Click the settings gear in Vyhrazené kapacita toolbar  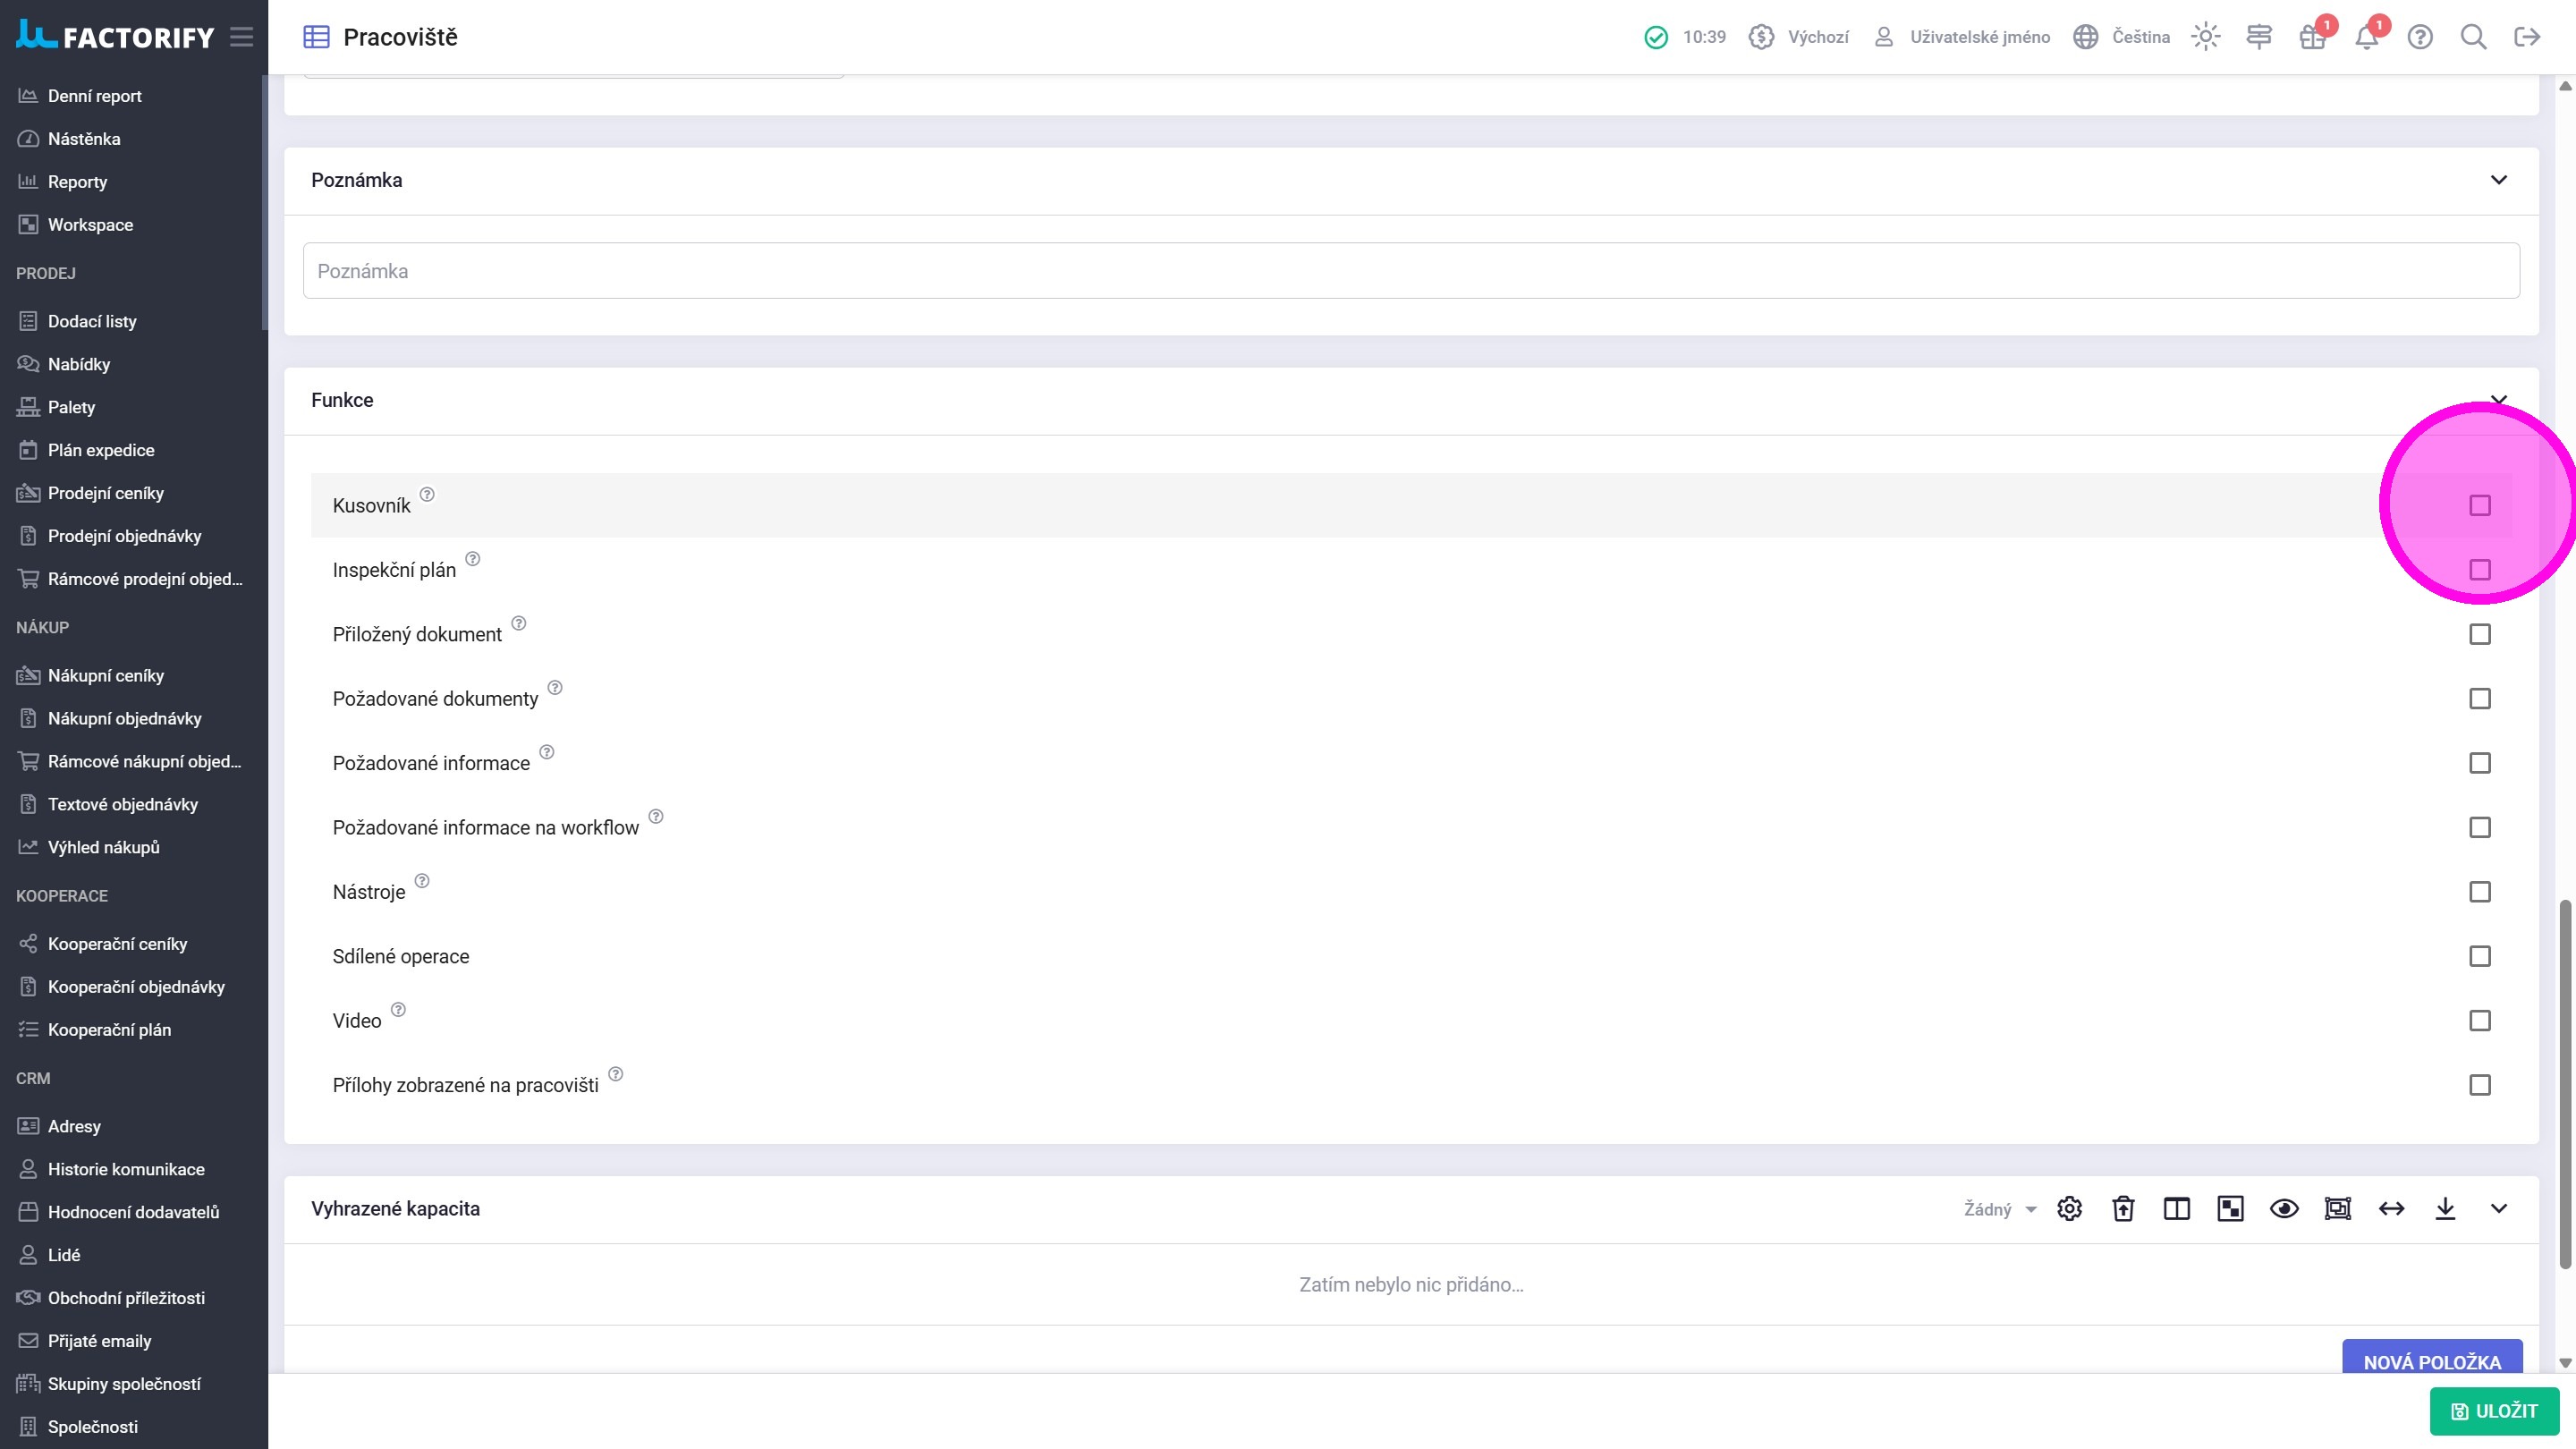(2069, 1209)
